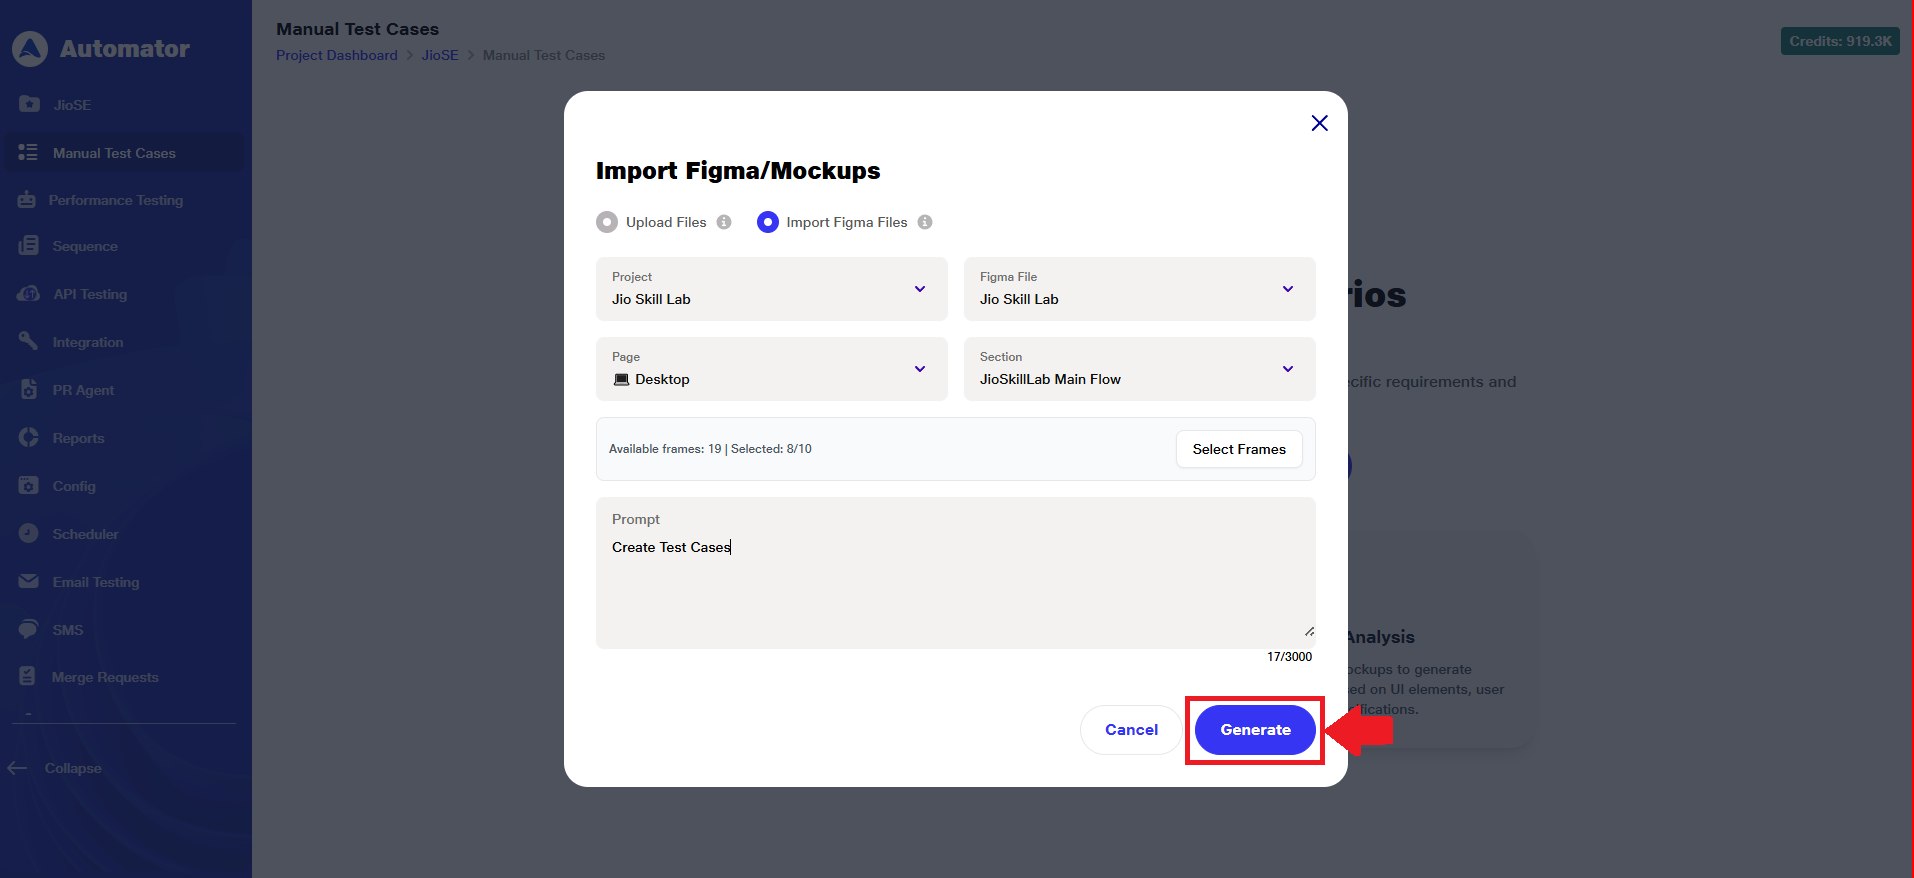Click the Generate button
The image size is (1914, 878).
pyautogui.click(x=1255, y=730)
